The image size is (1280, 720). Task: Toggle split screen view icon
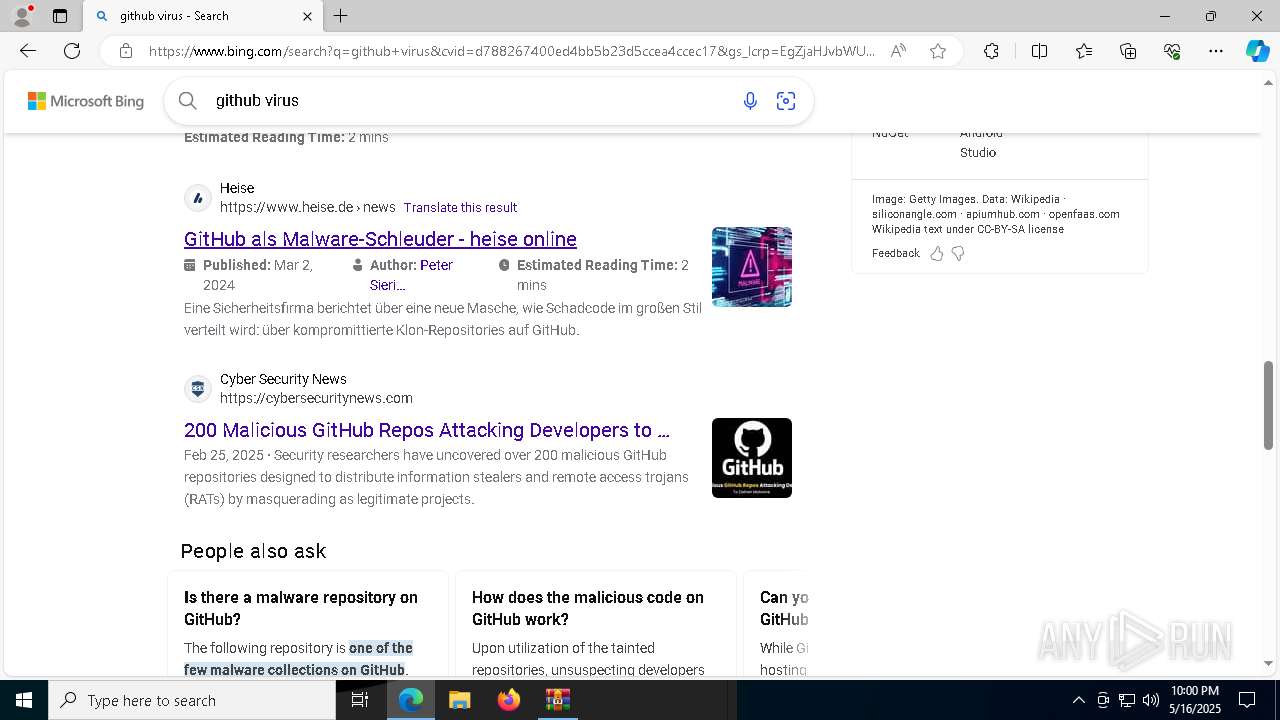[1039, 51]
